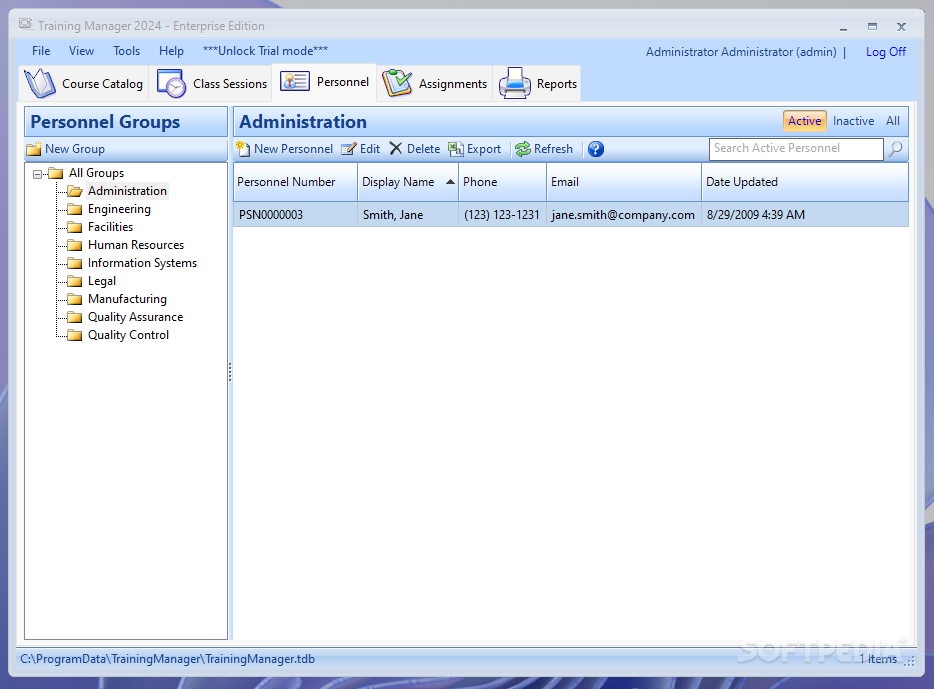Click the Edit pencil icon

(x=348, y=149)
